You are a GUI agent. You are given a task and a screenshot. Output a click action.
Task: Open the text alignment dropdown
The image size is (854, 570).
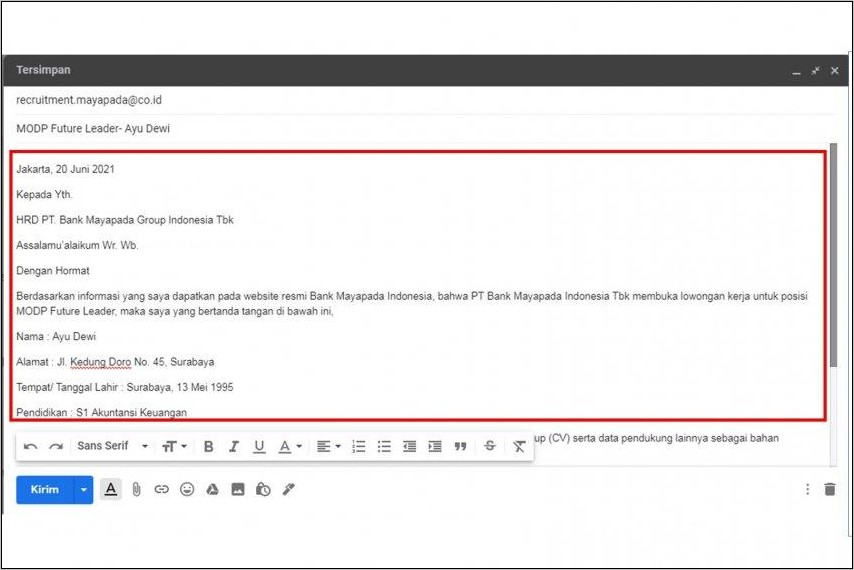pyautogui.click(x=328, y=446)
